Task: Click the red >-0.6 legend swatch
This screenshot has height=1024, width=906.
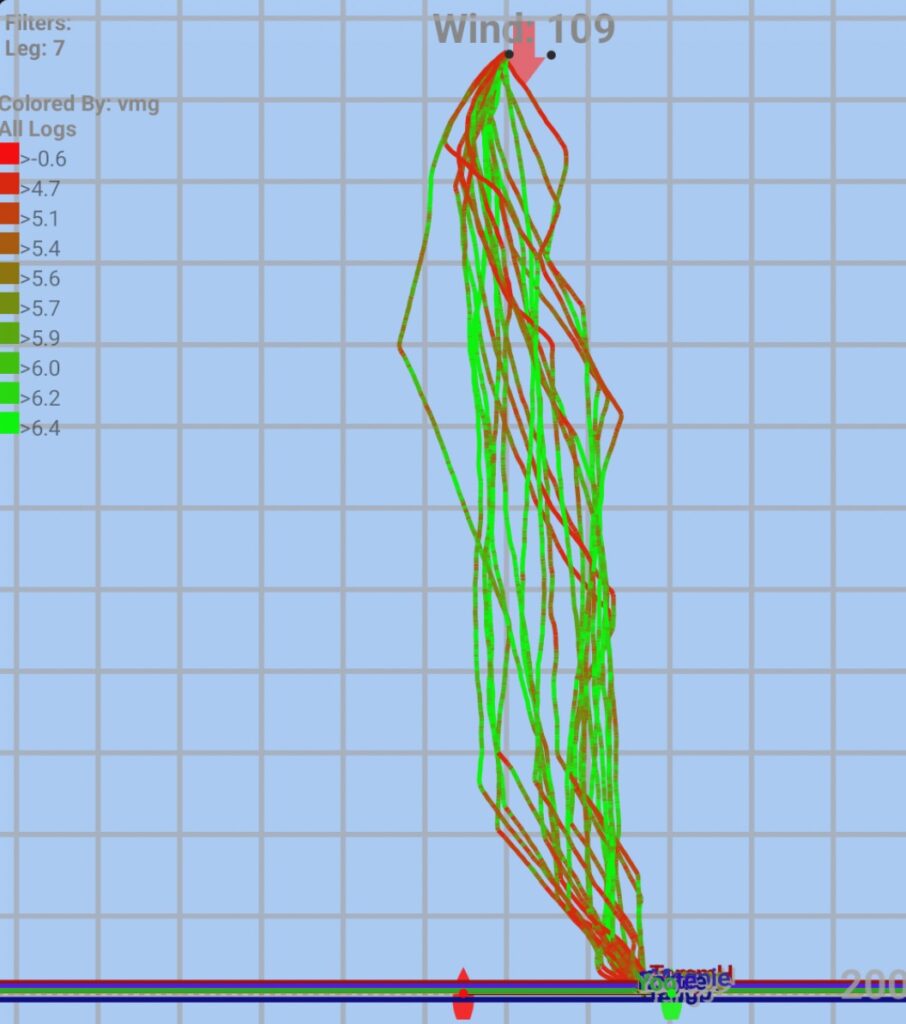Action: pos(9,153)
